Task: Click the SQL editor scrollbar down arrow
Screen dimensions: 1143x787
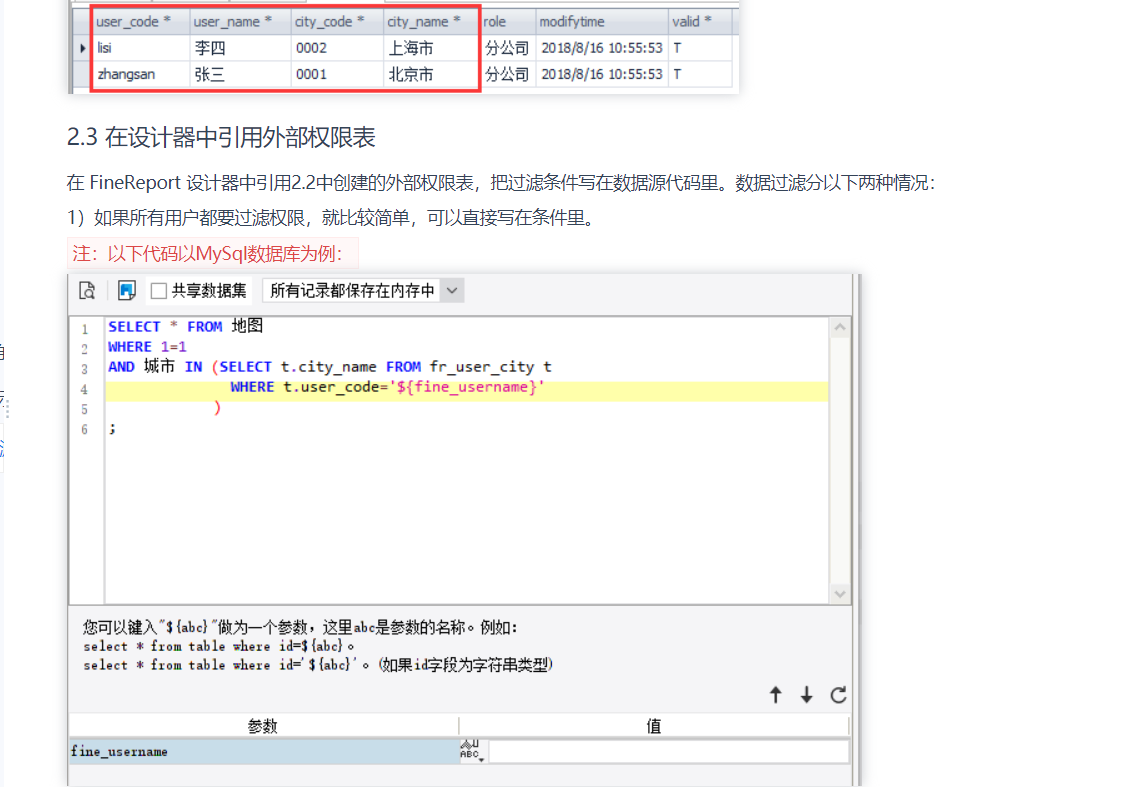Action: click(x=840, y=594)
